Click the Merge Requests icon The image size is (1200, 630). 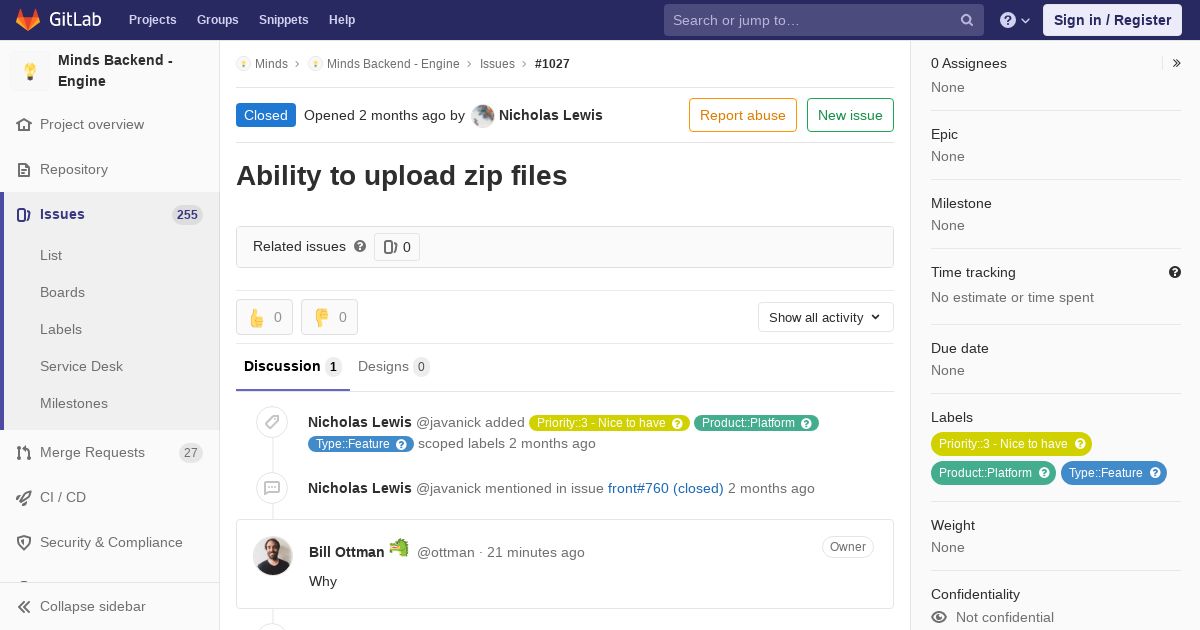(x=24, y=453)
